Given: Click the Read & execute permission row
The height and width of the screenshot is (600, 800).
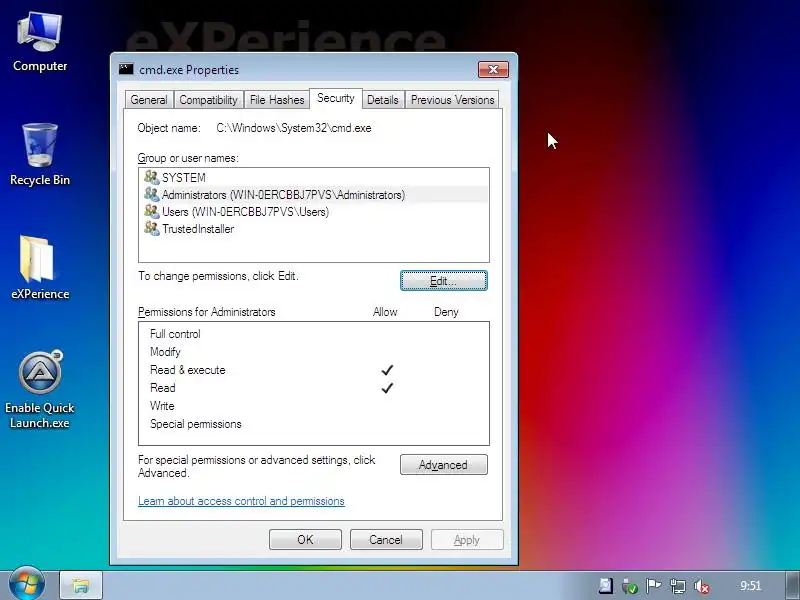Looking at the screenshot, I should point(314,370).
